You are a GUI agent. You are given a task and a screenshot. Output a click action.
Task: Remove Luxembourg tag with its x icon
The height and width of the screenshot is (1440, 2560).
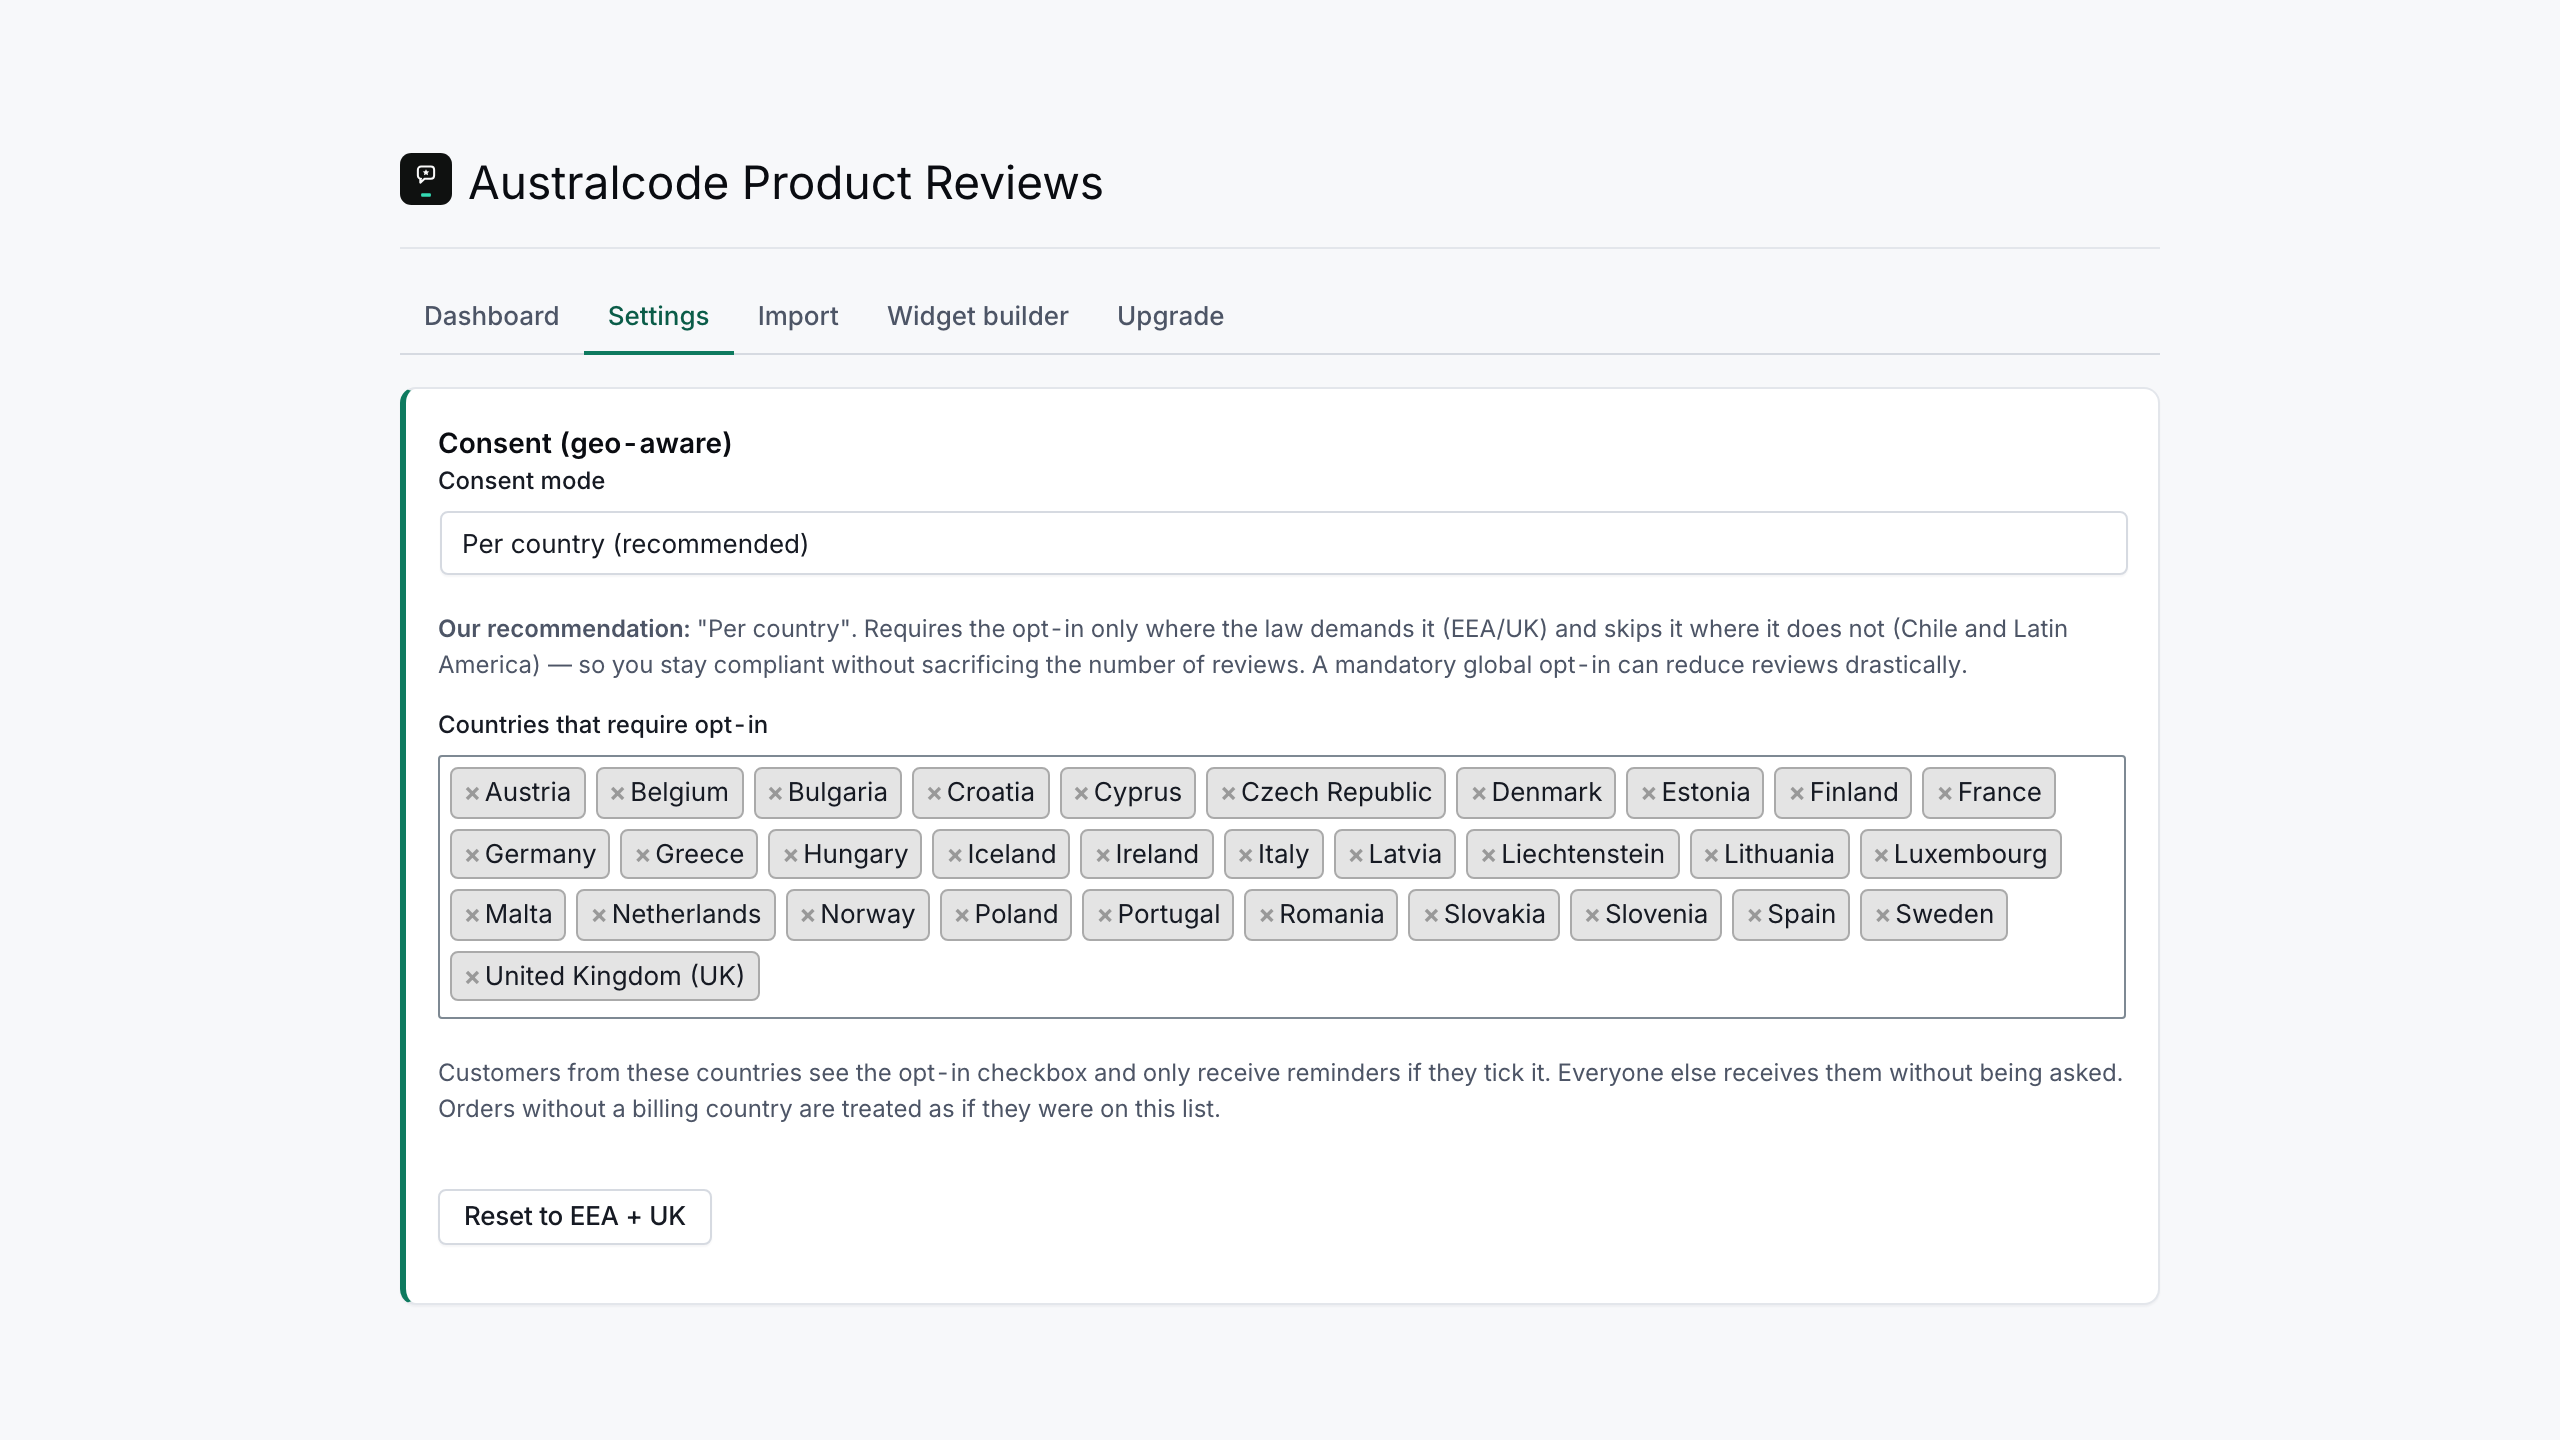tap(1881, 855)
